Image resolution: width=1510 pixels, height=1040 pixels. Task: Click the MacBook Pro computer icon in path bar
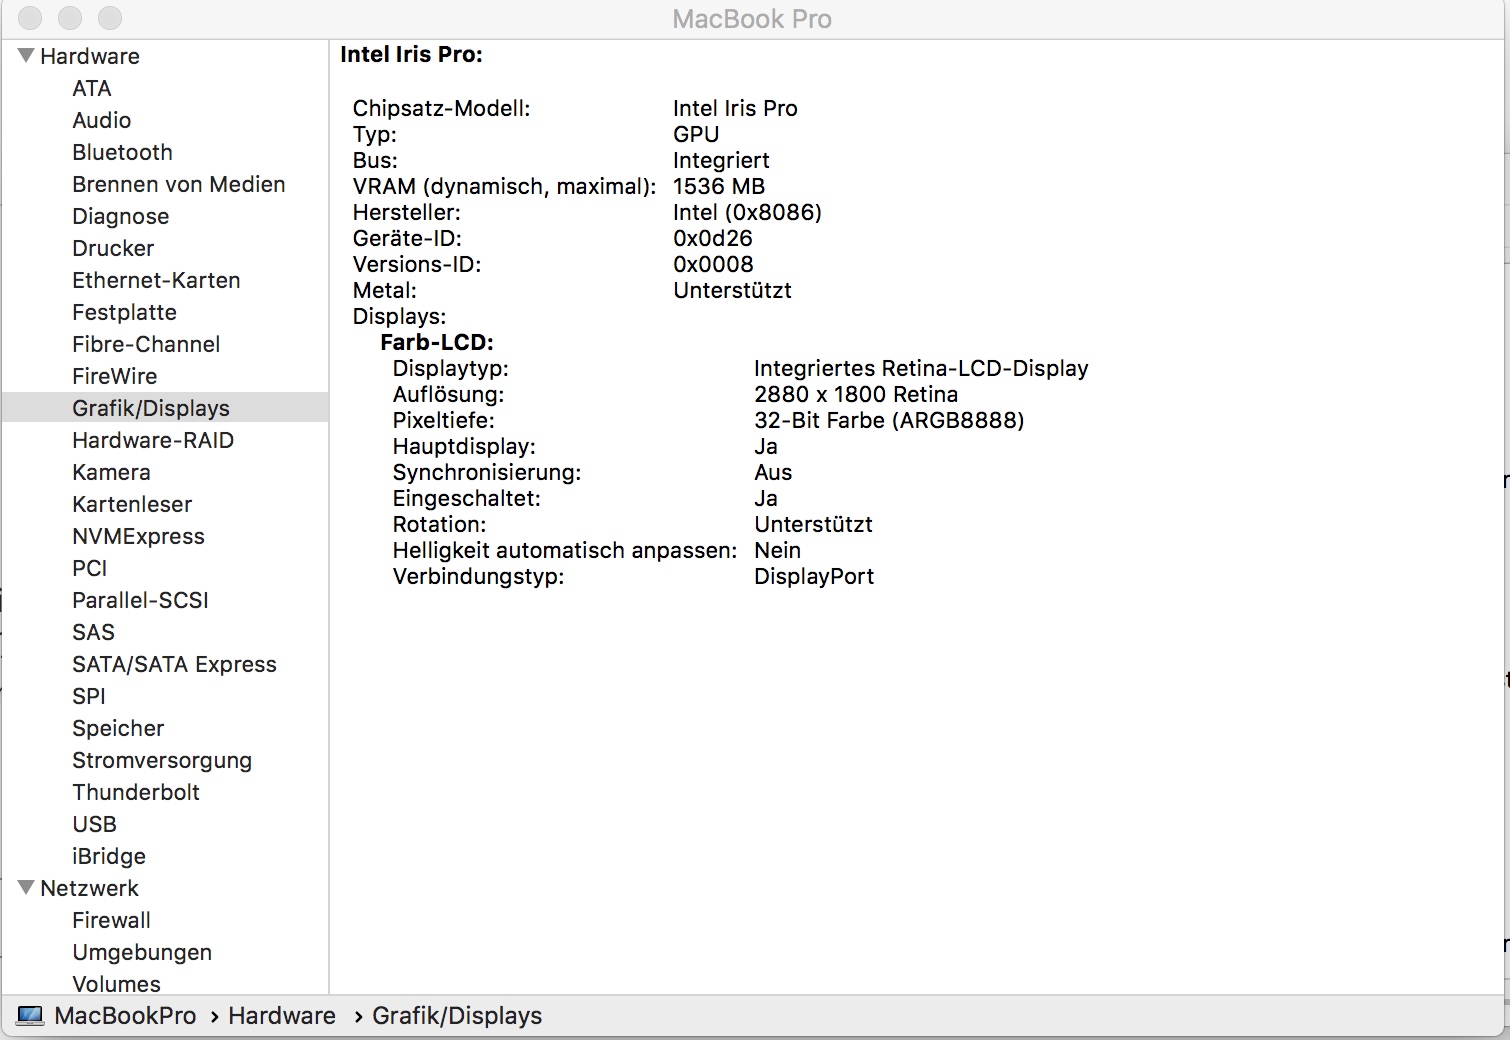[x=30, y=1016]
